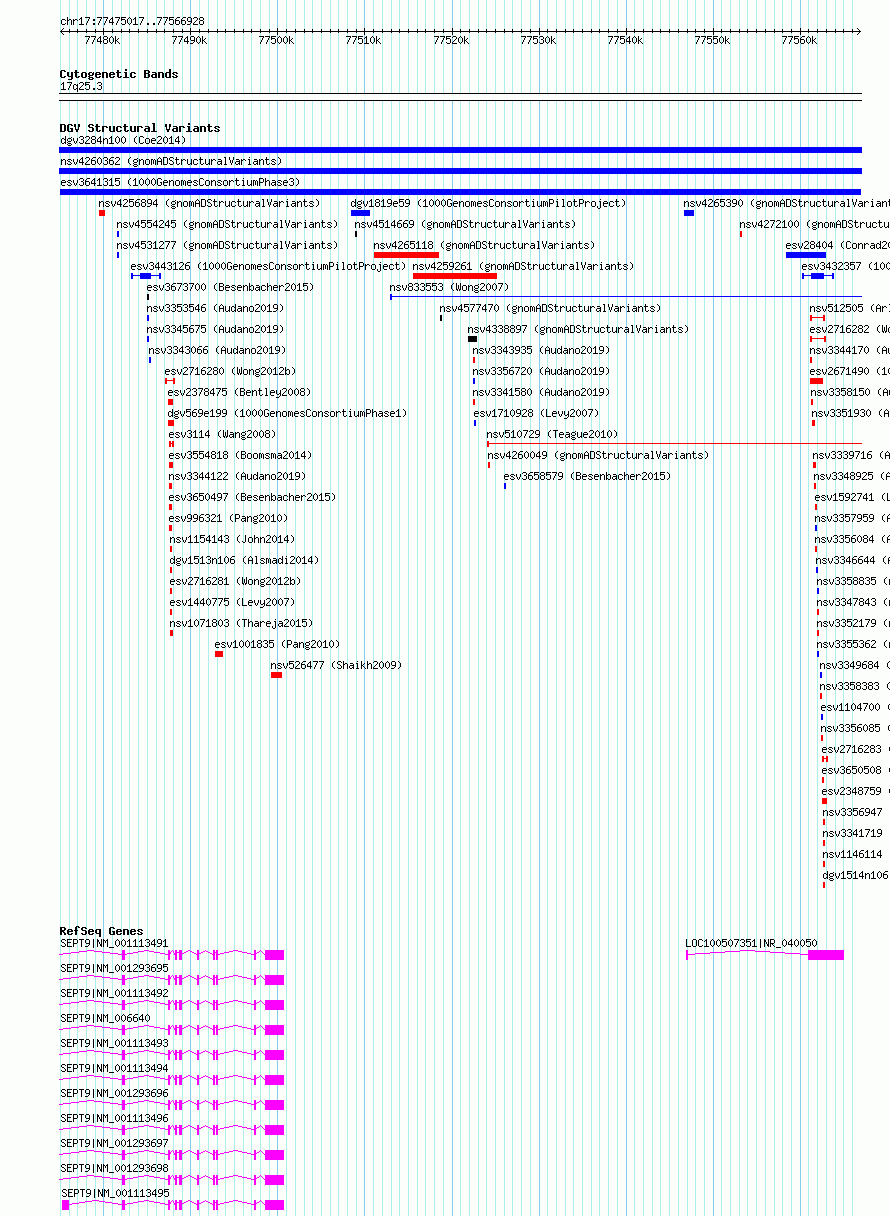Select esv3554818 (Boomsma2014) label

click(240, 455)
